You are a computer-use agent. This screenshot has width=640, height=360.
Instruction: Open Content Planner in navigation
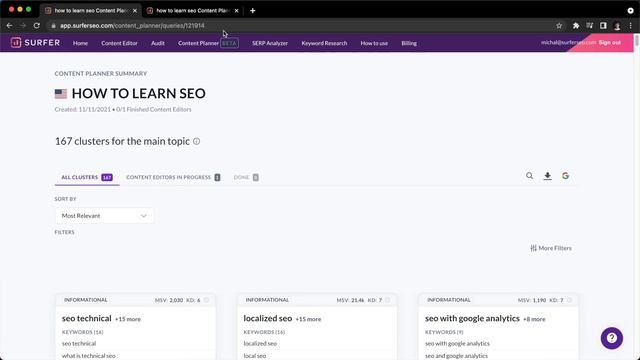coord(198,43)
